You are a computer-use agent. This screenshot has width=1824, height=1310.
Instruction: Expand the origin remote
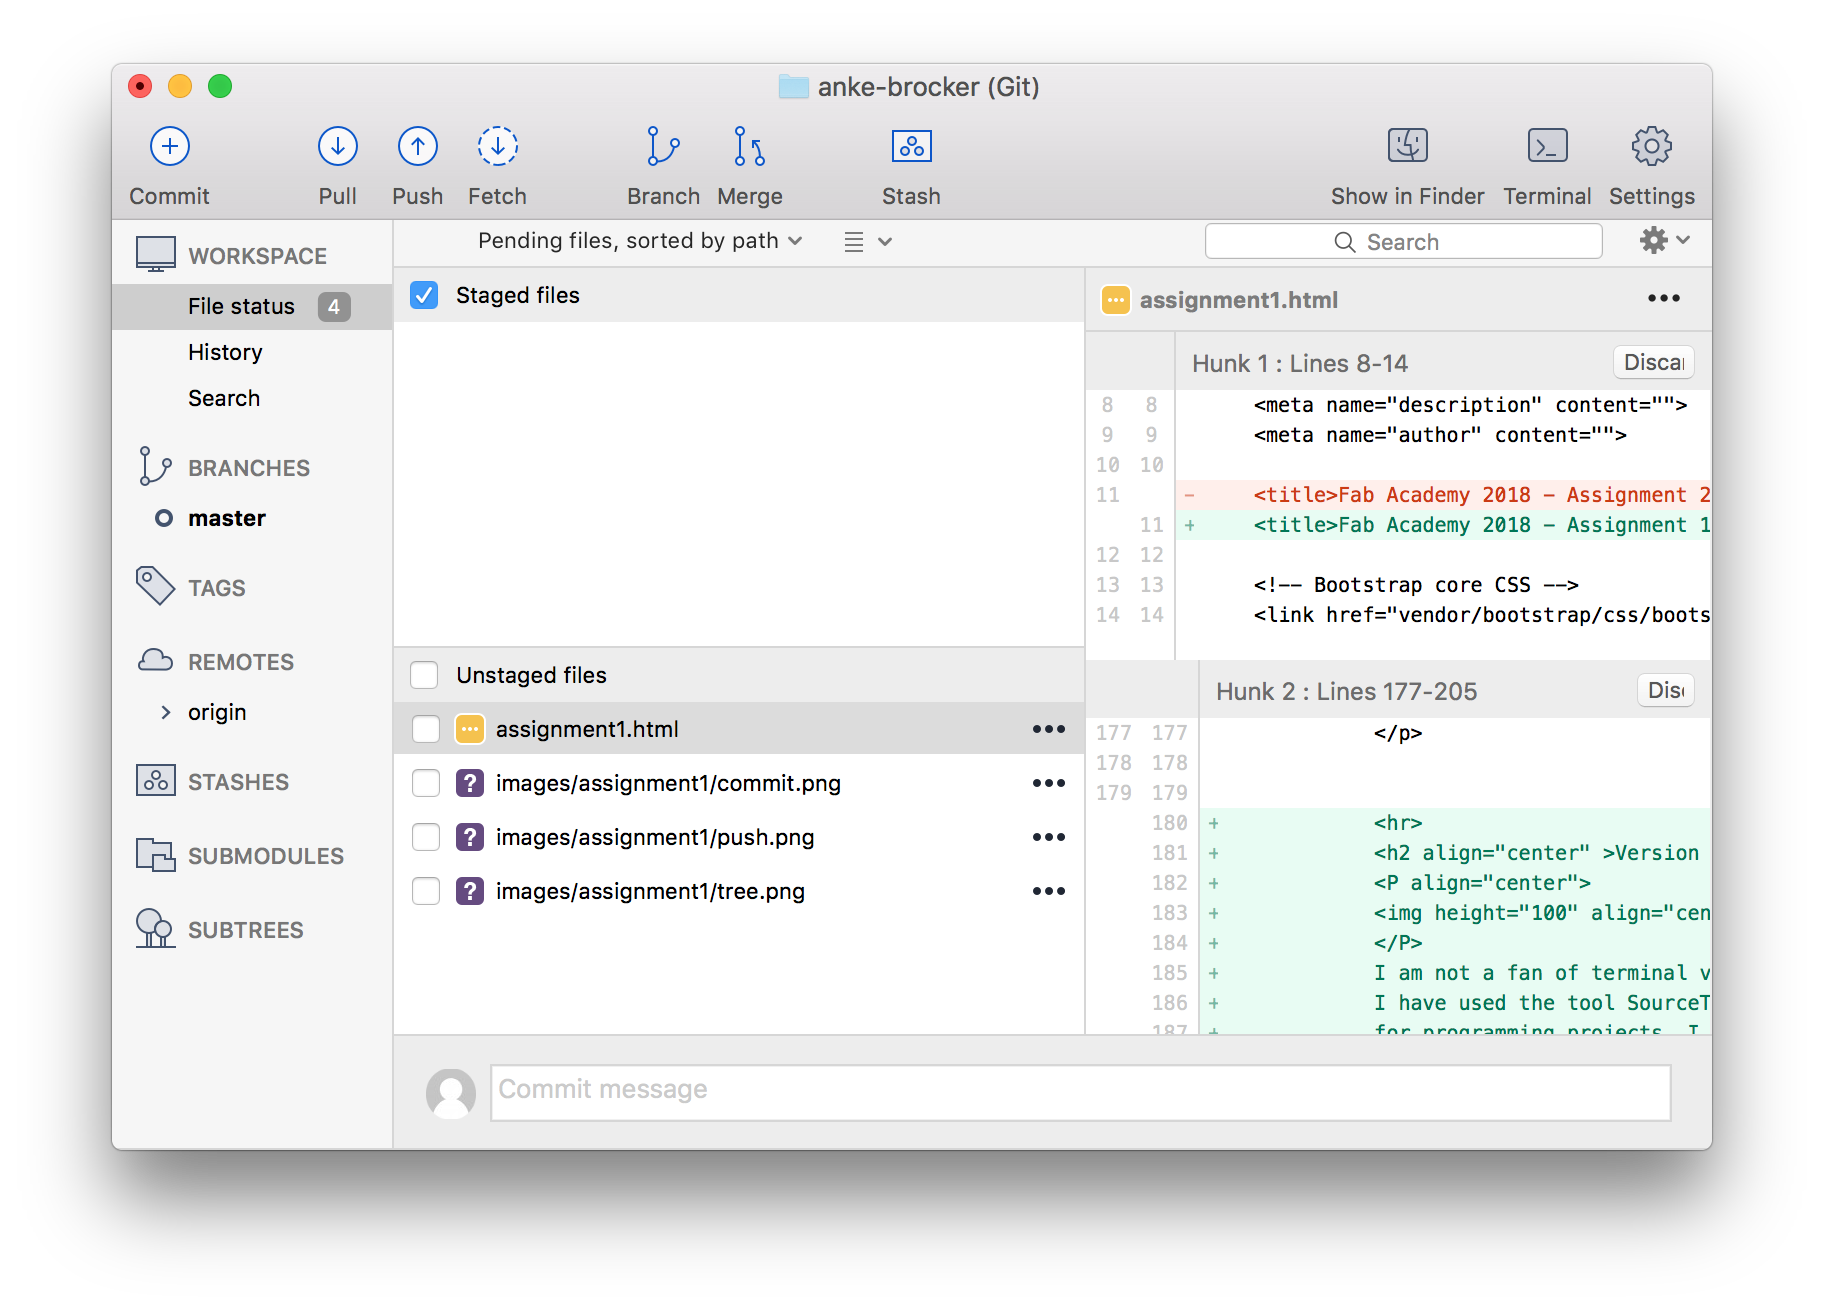(x=166, y=712)
